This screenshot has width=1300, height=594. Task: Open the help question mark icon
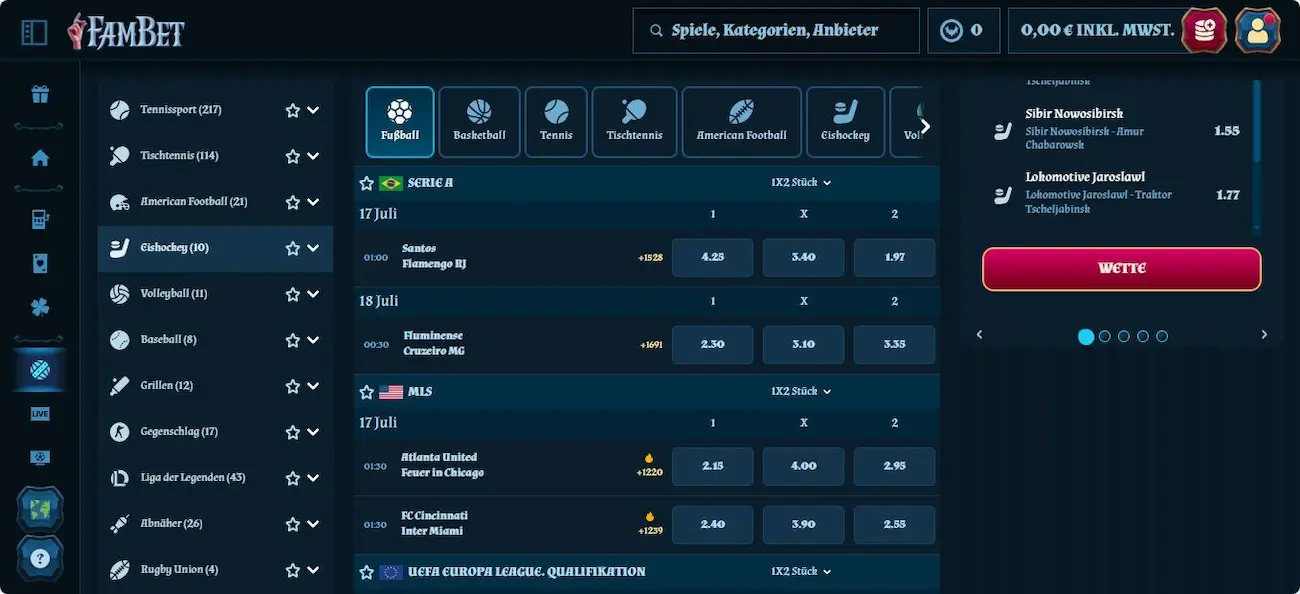[40, 558]
